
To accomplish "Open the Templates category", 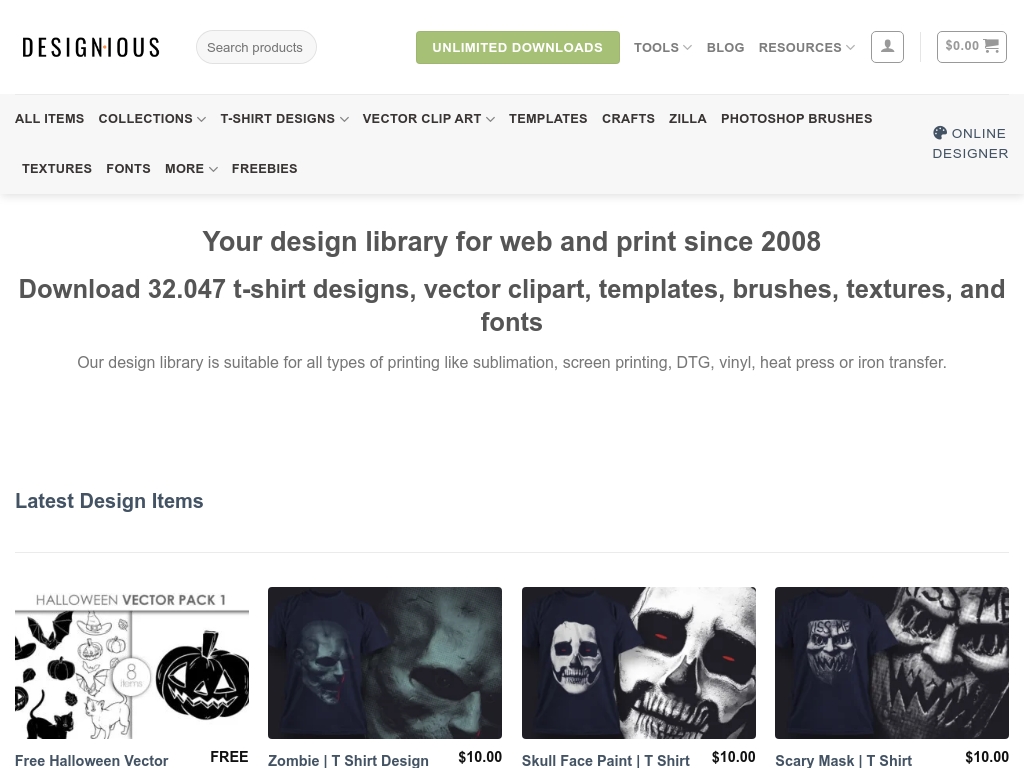I will (x=548, y=119).
